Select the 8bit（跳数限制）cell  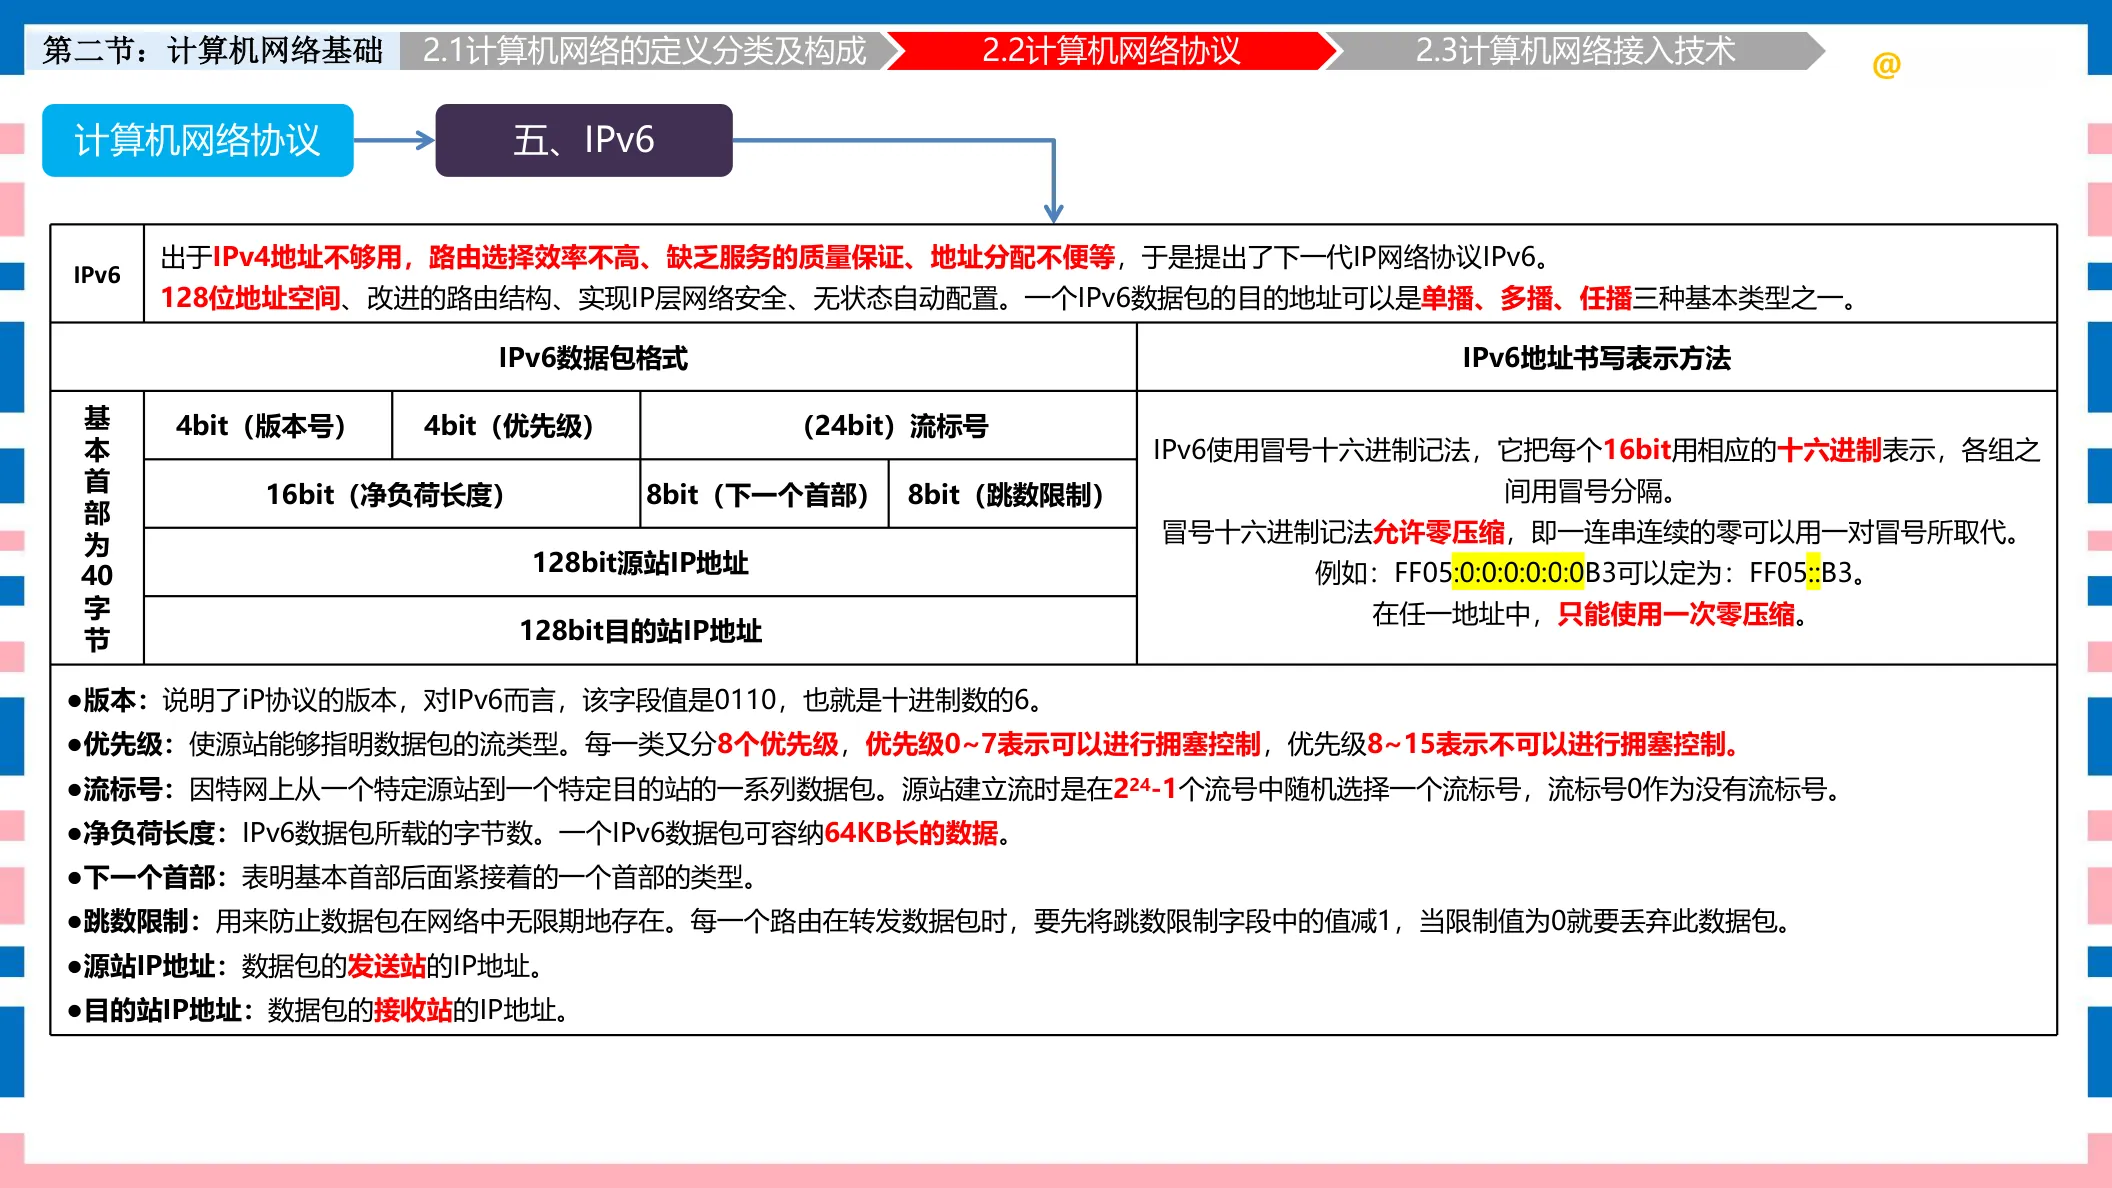click(1012, 495)
